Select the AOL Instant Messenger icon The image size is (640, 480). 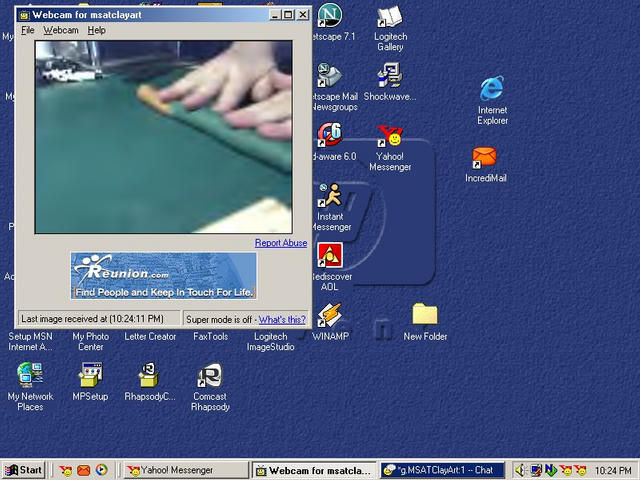(329, 196)
